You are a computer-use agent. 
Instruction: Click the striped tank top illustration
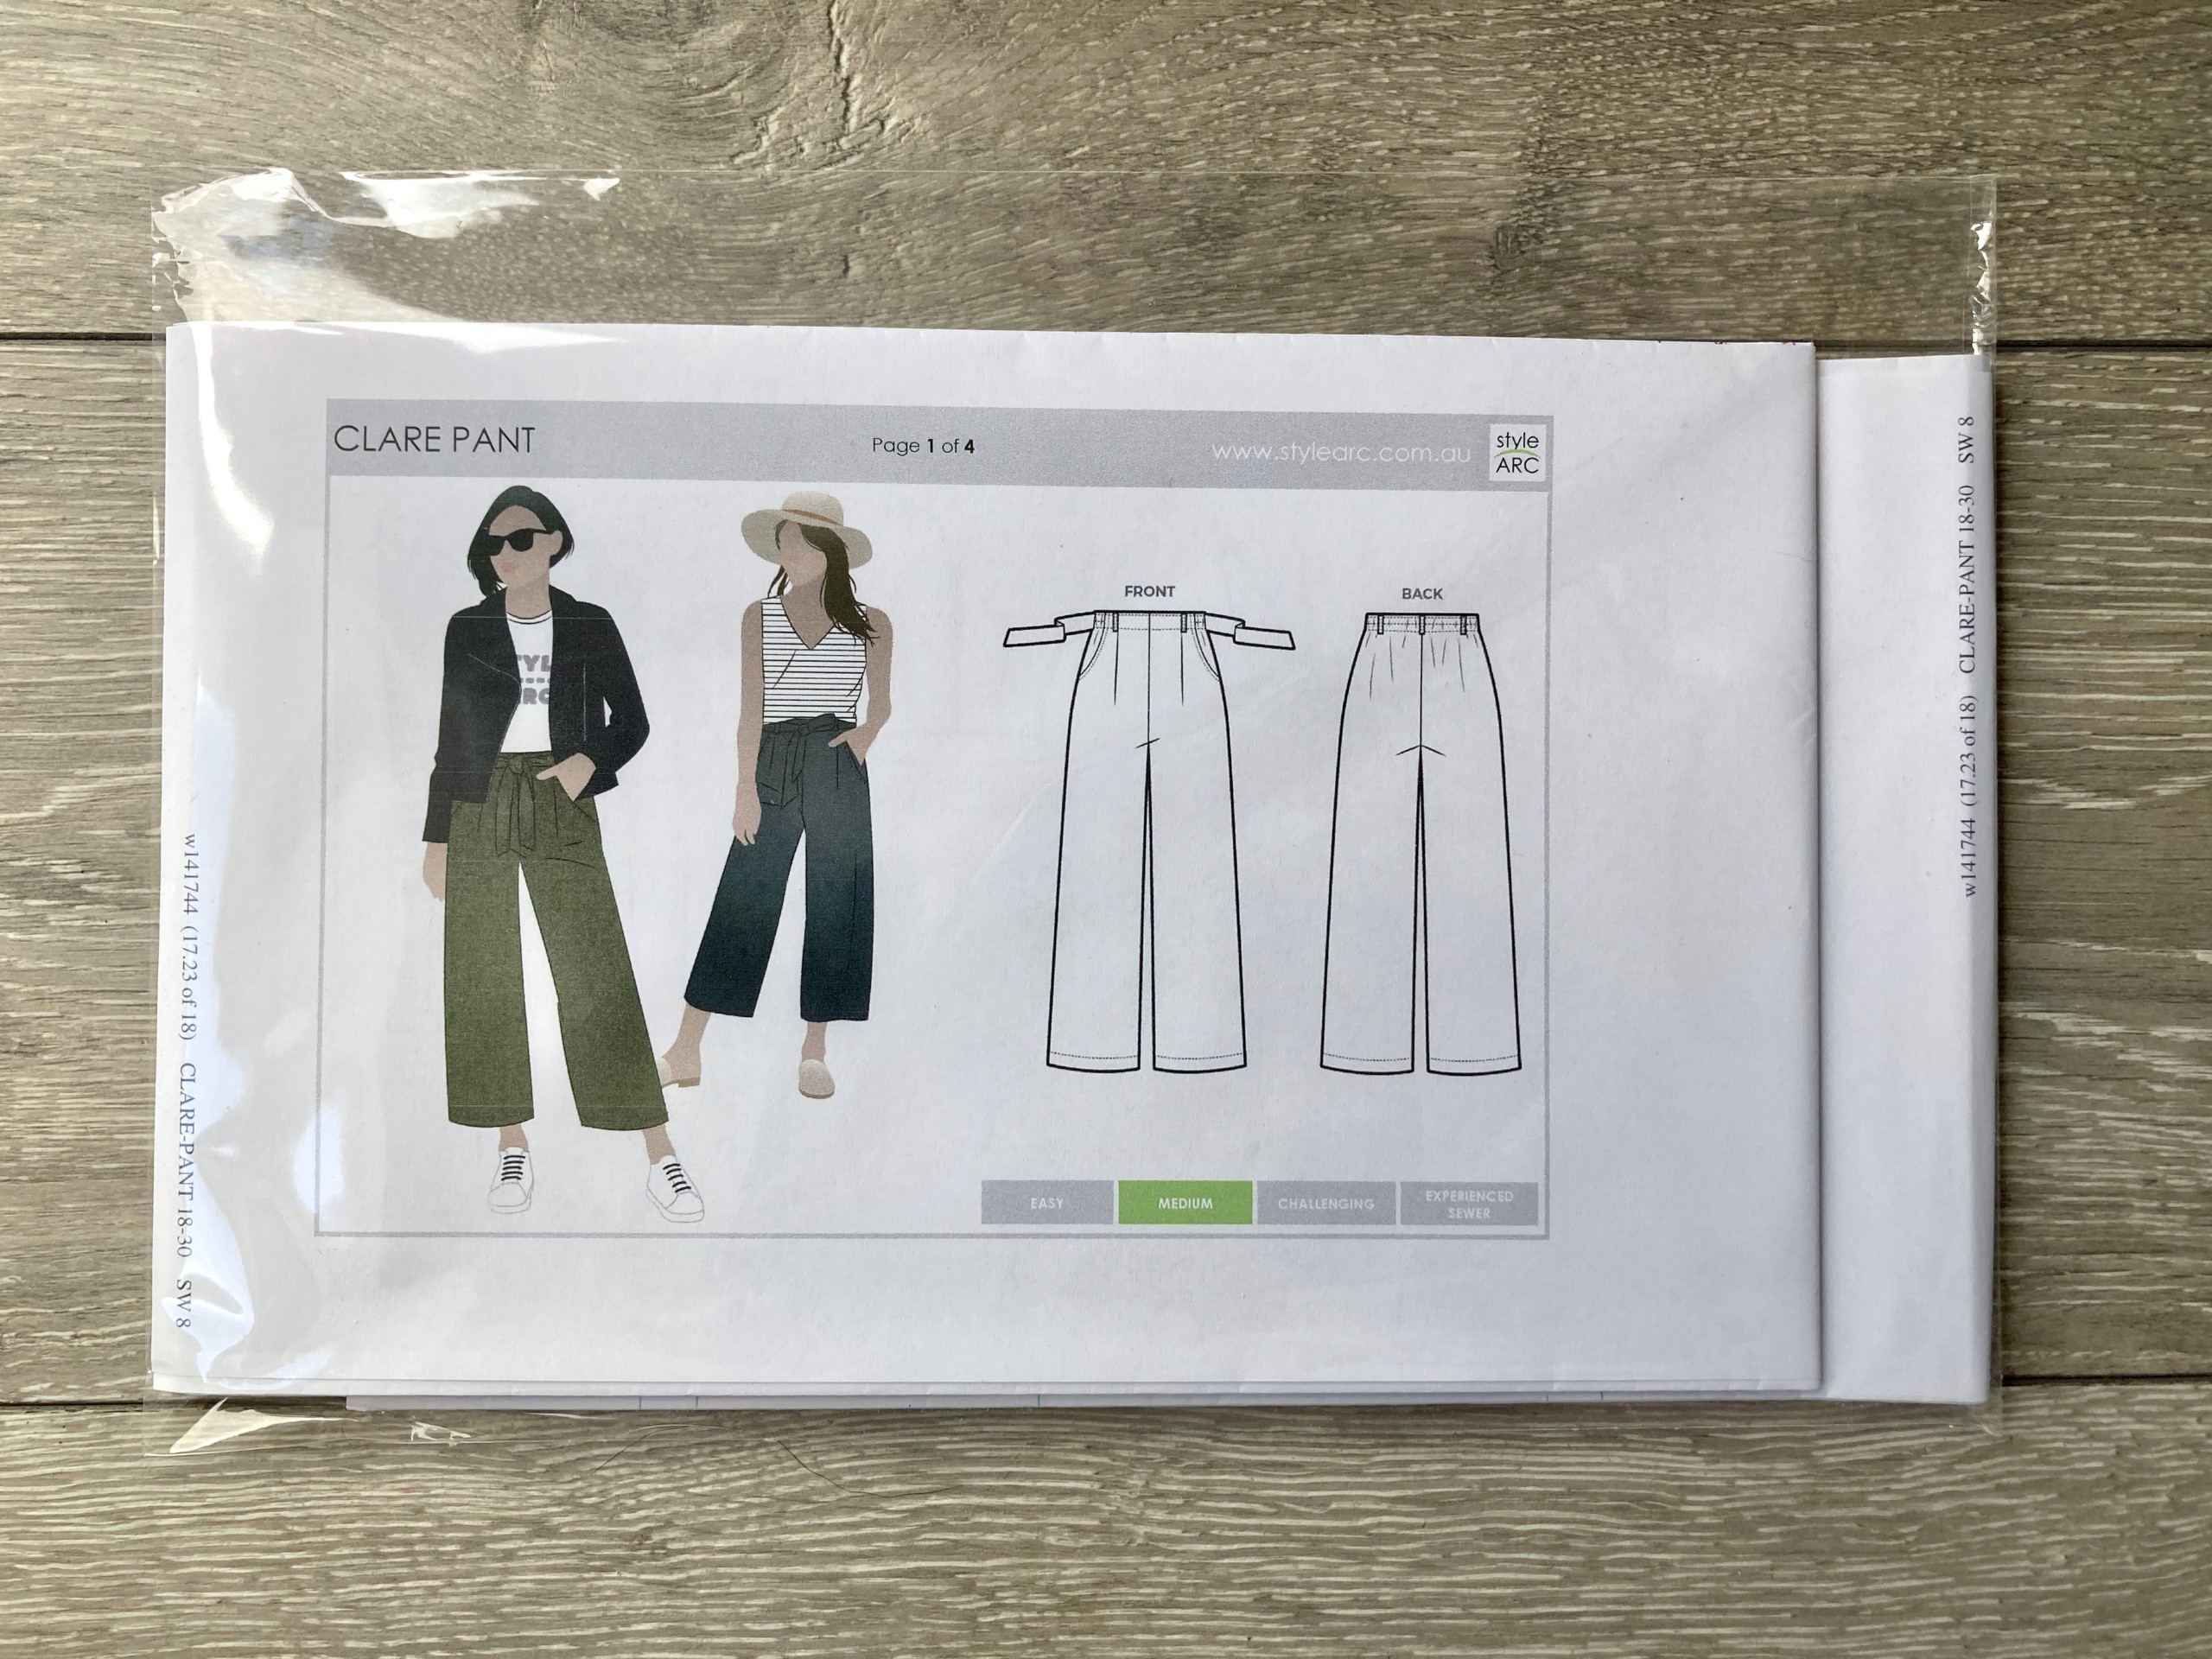[x=810, y=667]
